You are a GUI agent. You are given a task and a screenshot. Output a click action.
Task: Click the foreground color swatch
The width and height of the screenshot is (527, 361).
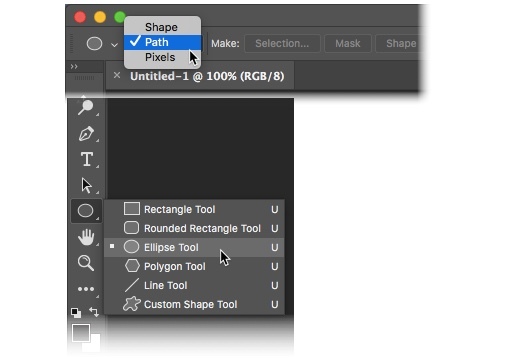[x=81, y=333]
